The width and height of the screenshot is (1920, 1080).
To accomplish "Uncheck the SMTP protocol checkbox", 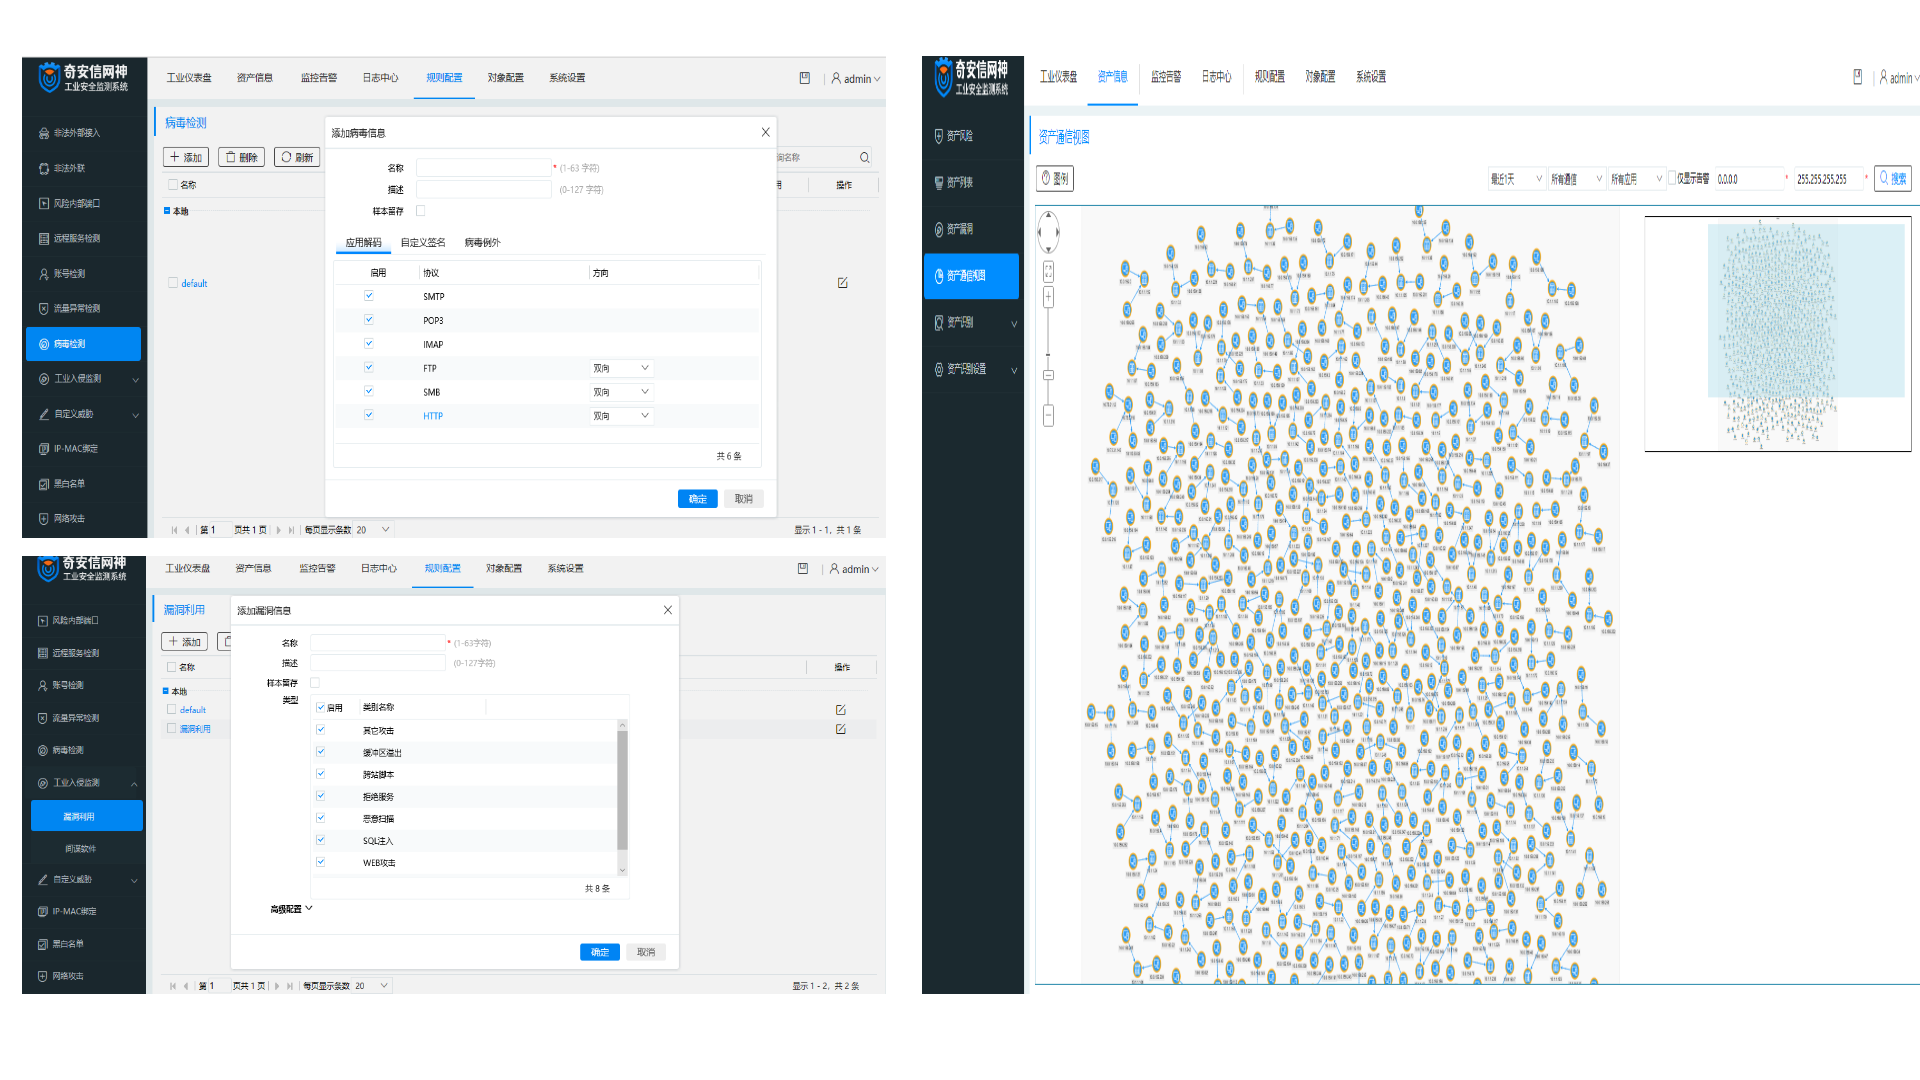I will tap(369, 296).
